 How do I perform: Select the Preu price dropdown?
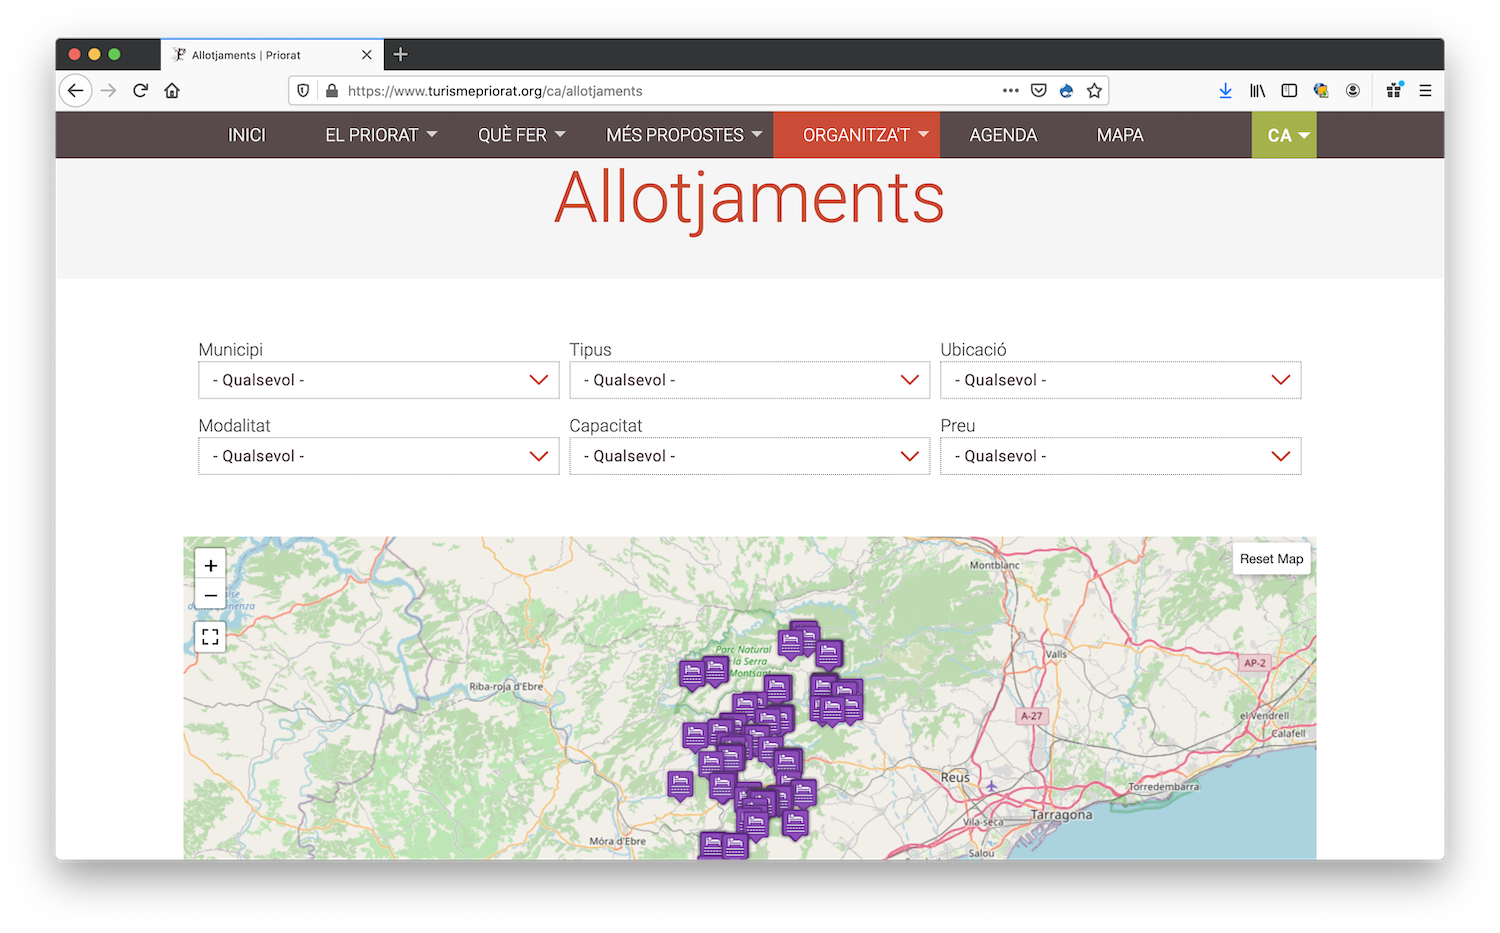click(1120, 456)
